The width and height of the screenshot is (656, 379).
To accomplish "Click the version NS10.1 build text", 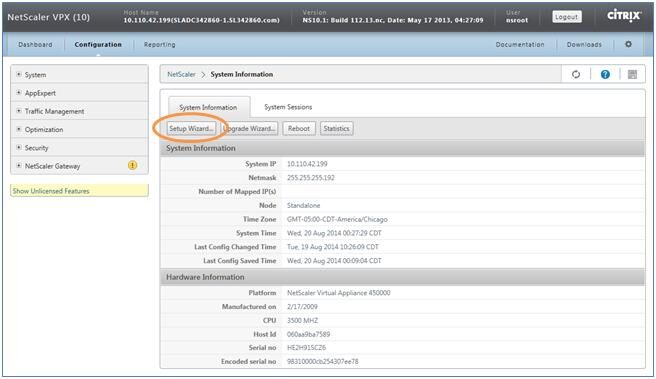I will (393, 20).
